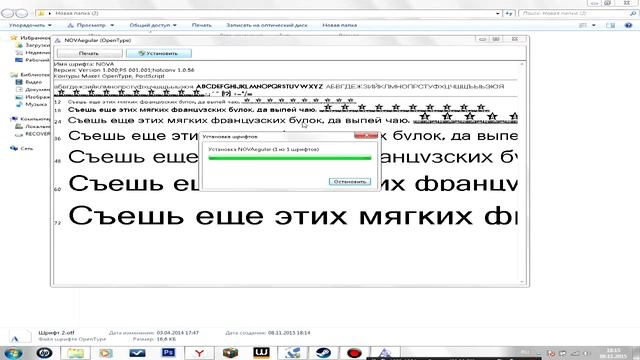
Task: Open the HP app from the taskbar
Action: click(x=44, y=353)
